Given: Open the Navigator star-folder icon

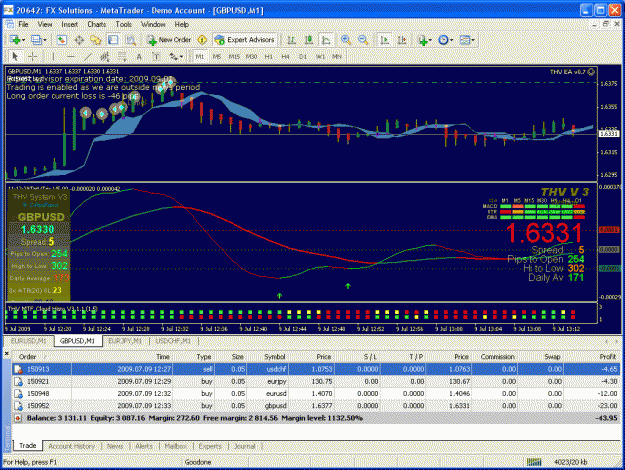Looking at the screenshot, I should point(96,40).
